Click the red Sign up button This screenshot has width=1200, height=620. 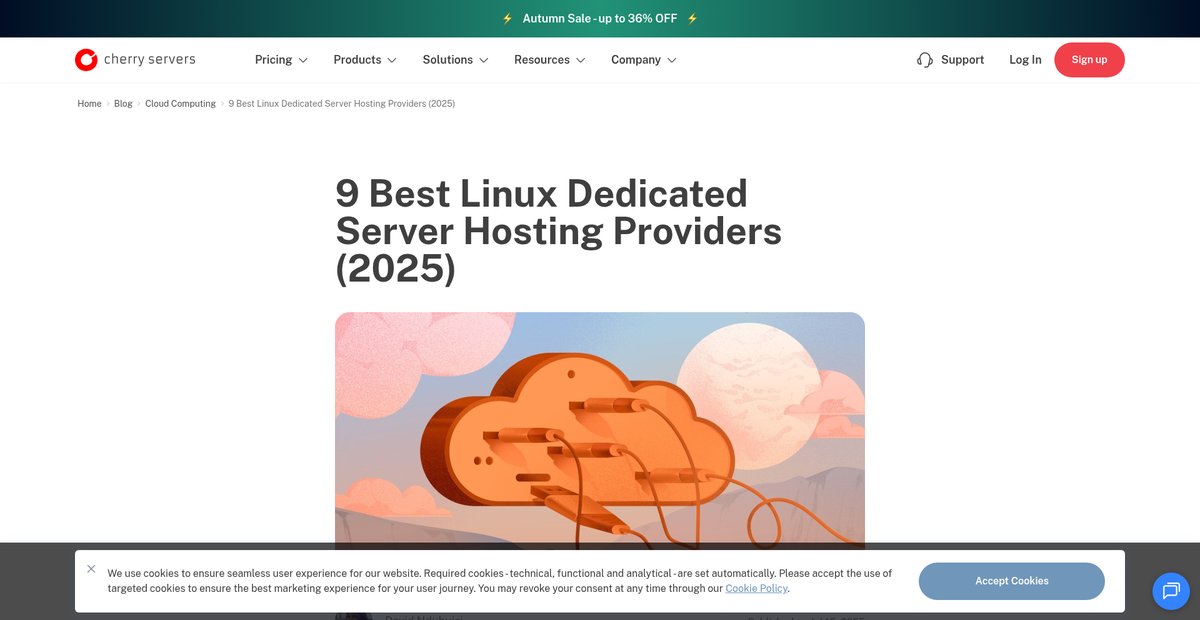pyautogui.click(x=1089, y=60)
